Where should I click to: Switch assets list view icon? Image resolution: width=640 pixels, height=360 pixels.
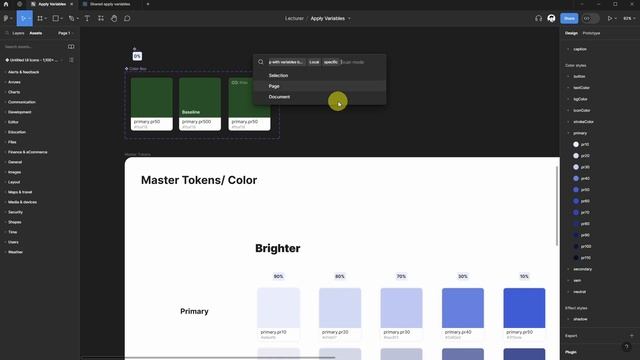point(71,60)
